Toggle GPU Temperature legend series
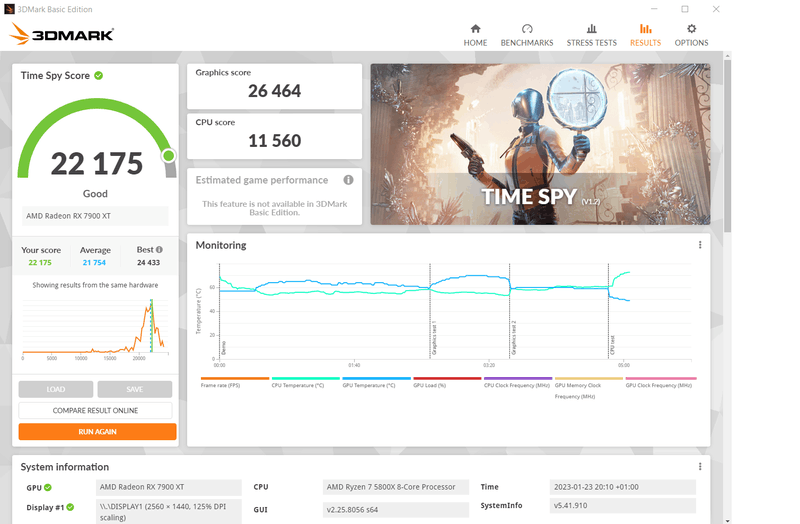800x524 pixels. coord(376,383)
